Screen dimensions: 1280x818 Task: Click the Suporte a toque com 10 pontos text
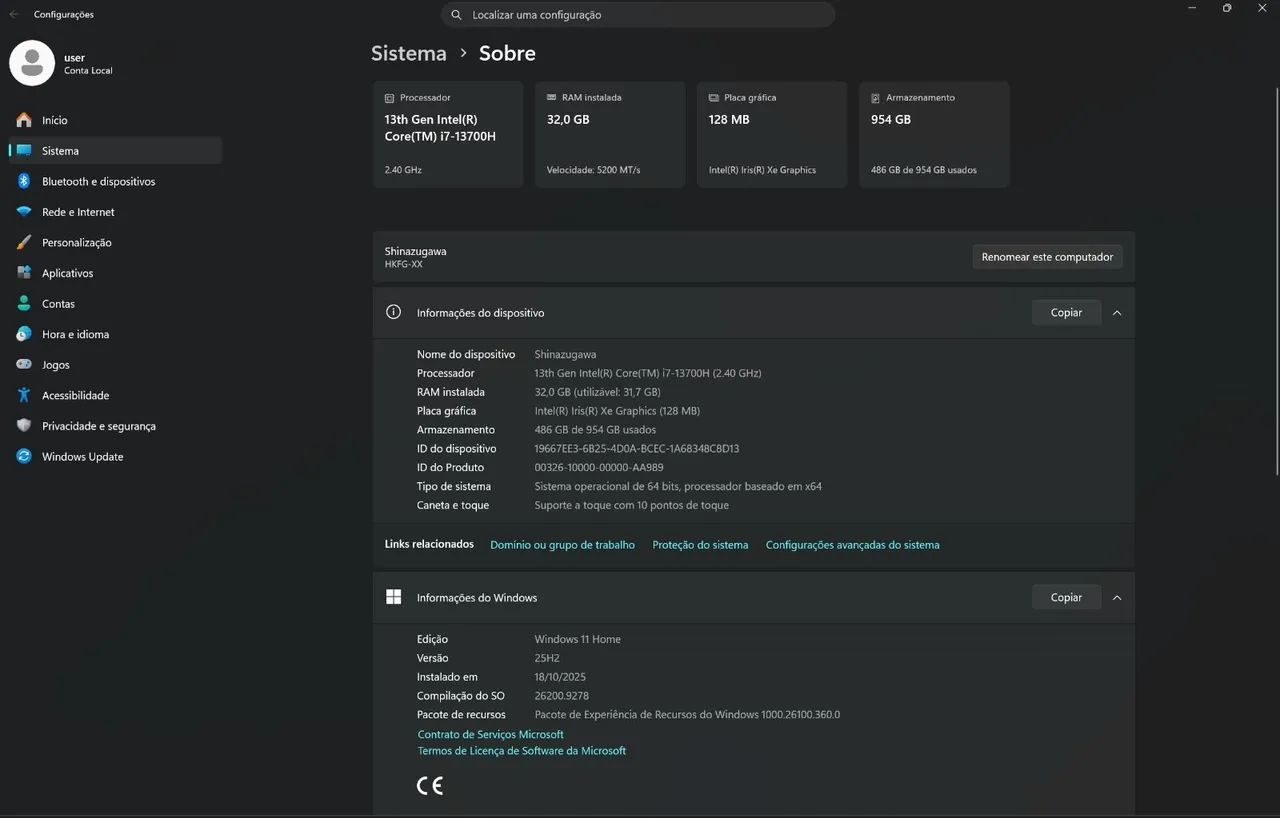632,505
